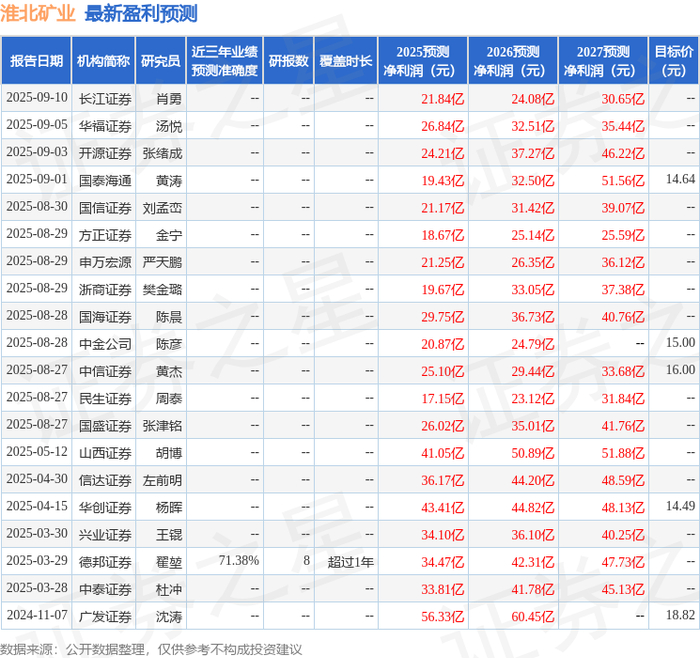Image resolution: width=700 pixels, height=658 pixels.
Task: Click institution 德邦证券
Action: click(x=105, y=562)
